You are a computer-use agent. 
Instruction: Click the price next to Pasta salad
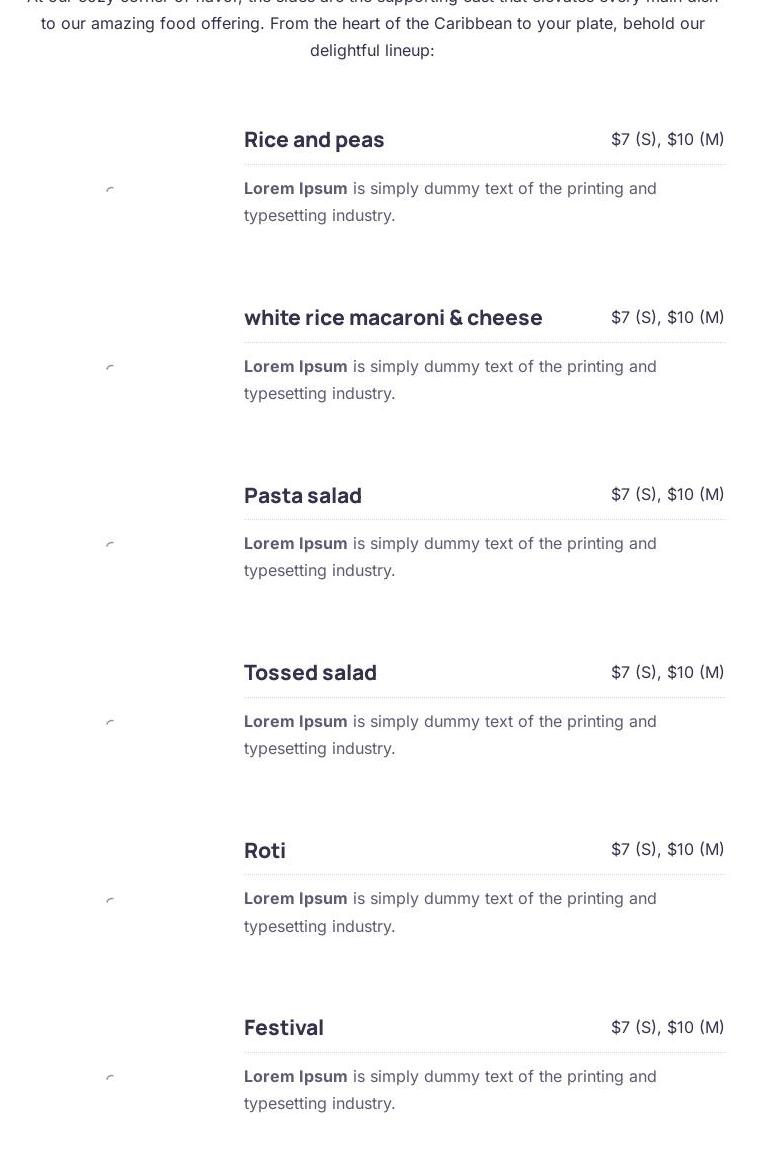coord(668,494)
